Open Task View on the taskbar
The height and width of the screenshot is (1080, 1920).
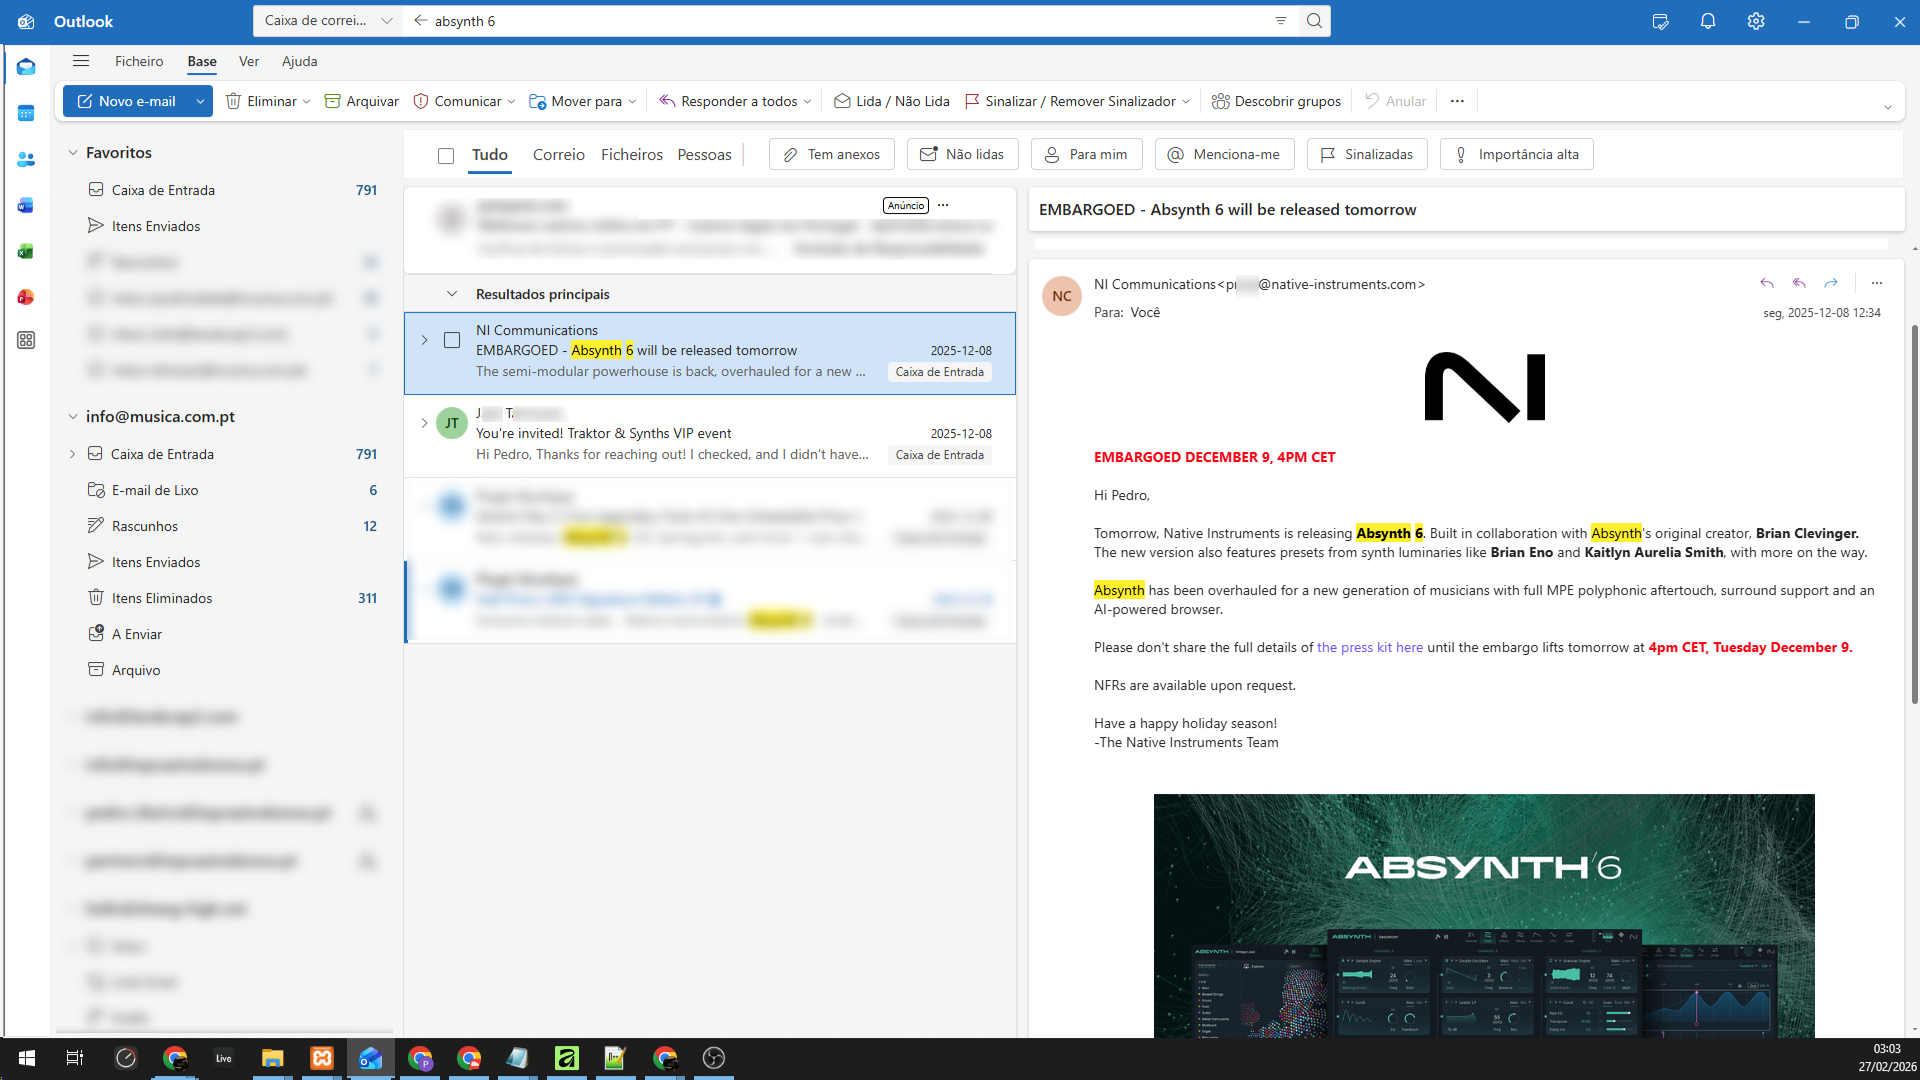[x=75, y=1058]
